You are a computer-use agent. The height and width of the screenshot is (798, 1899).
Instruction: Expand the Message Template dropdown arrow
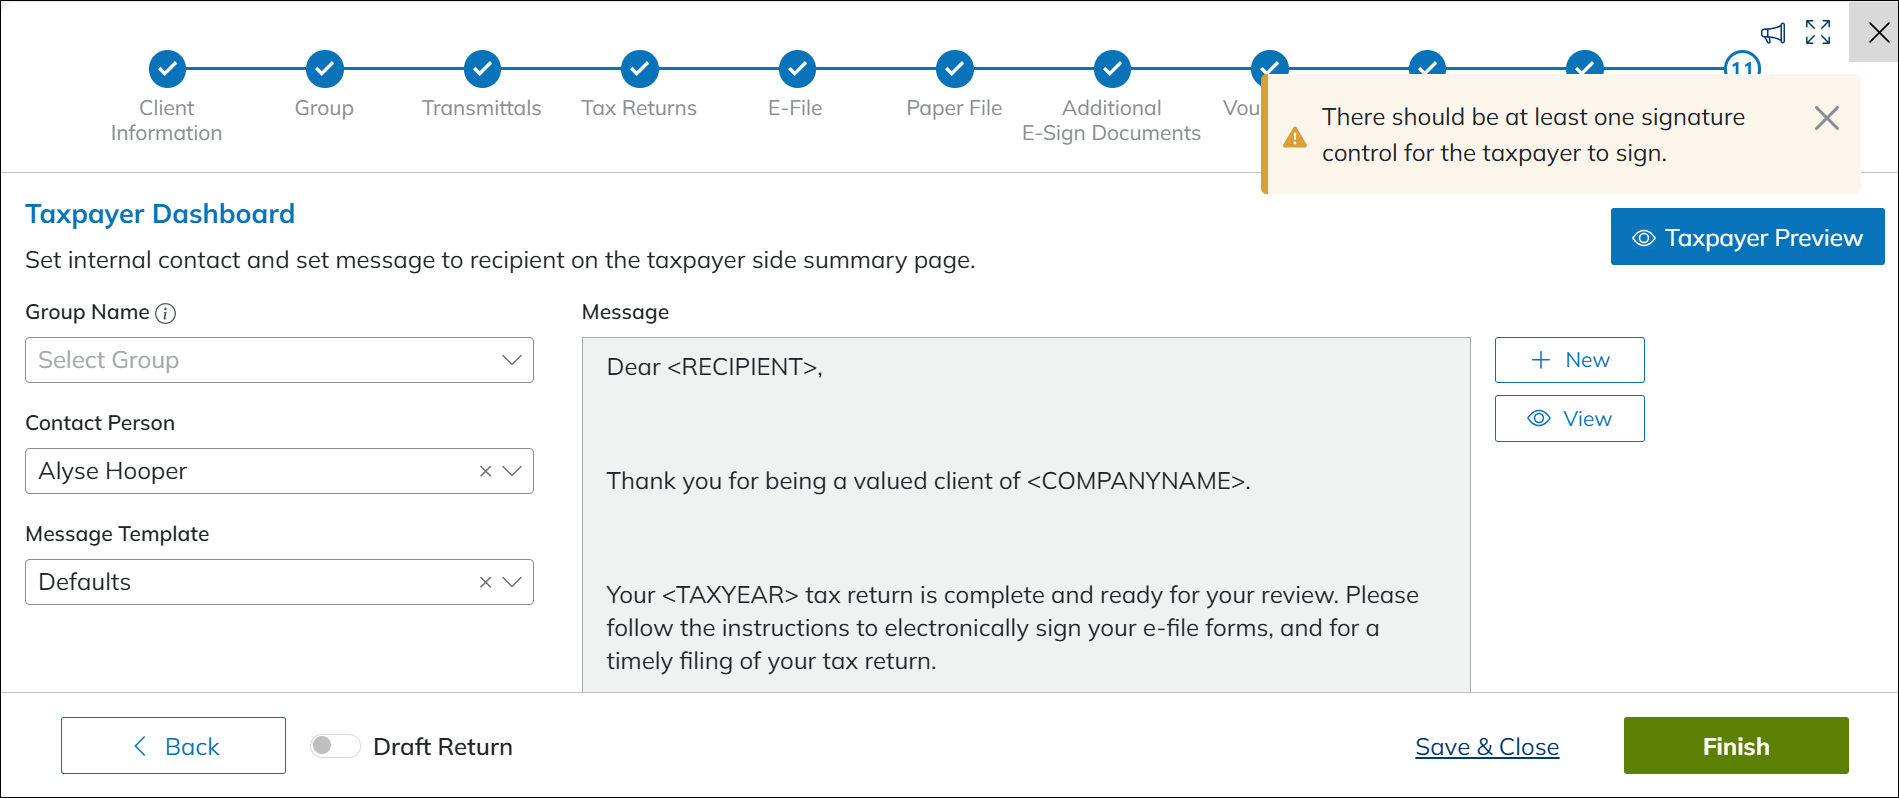point(512,582)
